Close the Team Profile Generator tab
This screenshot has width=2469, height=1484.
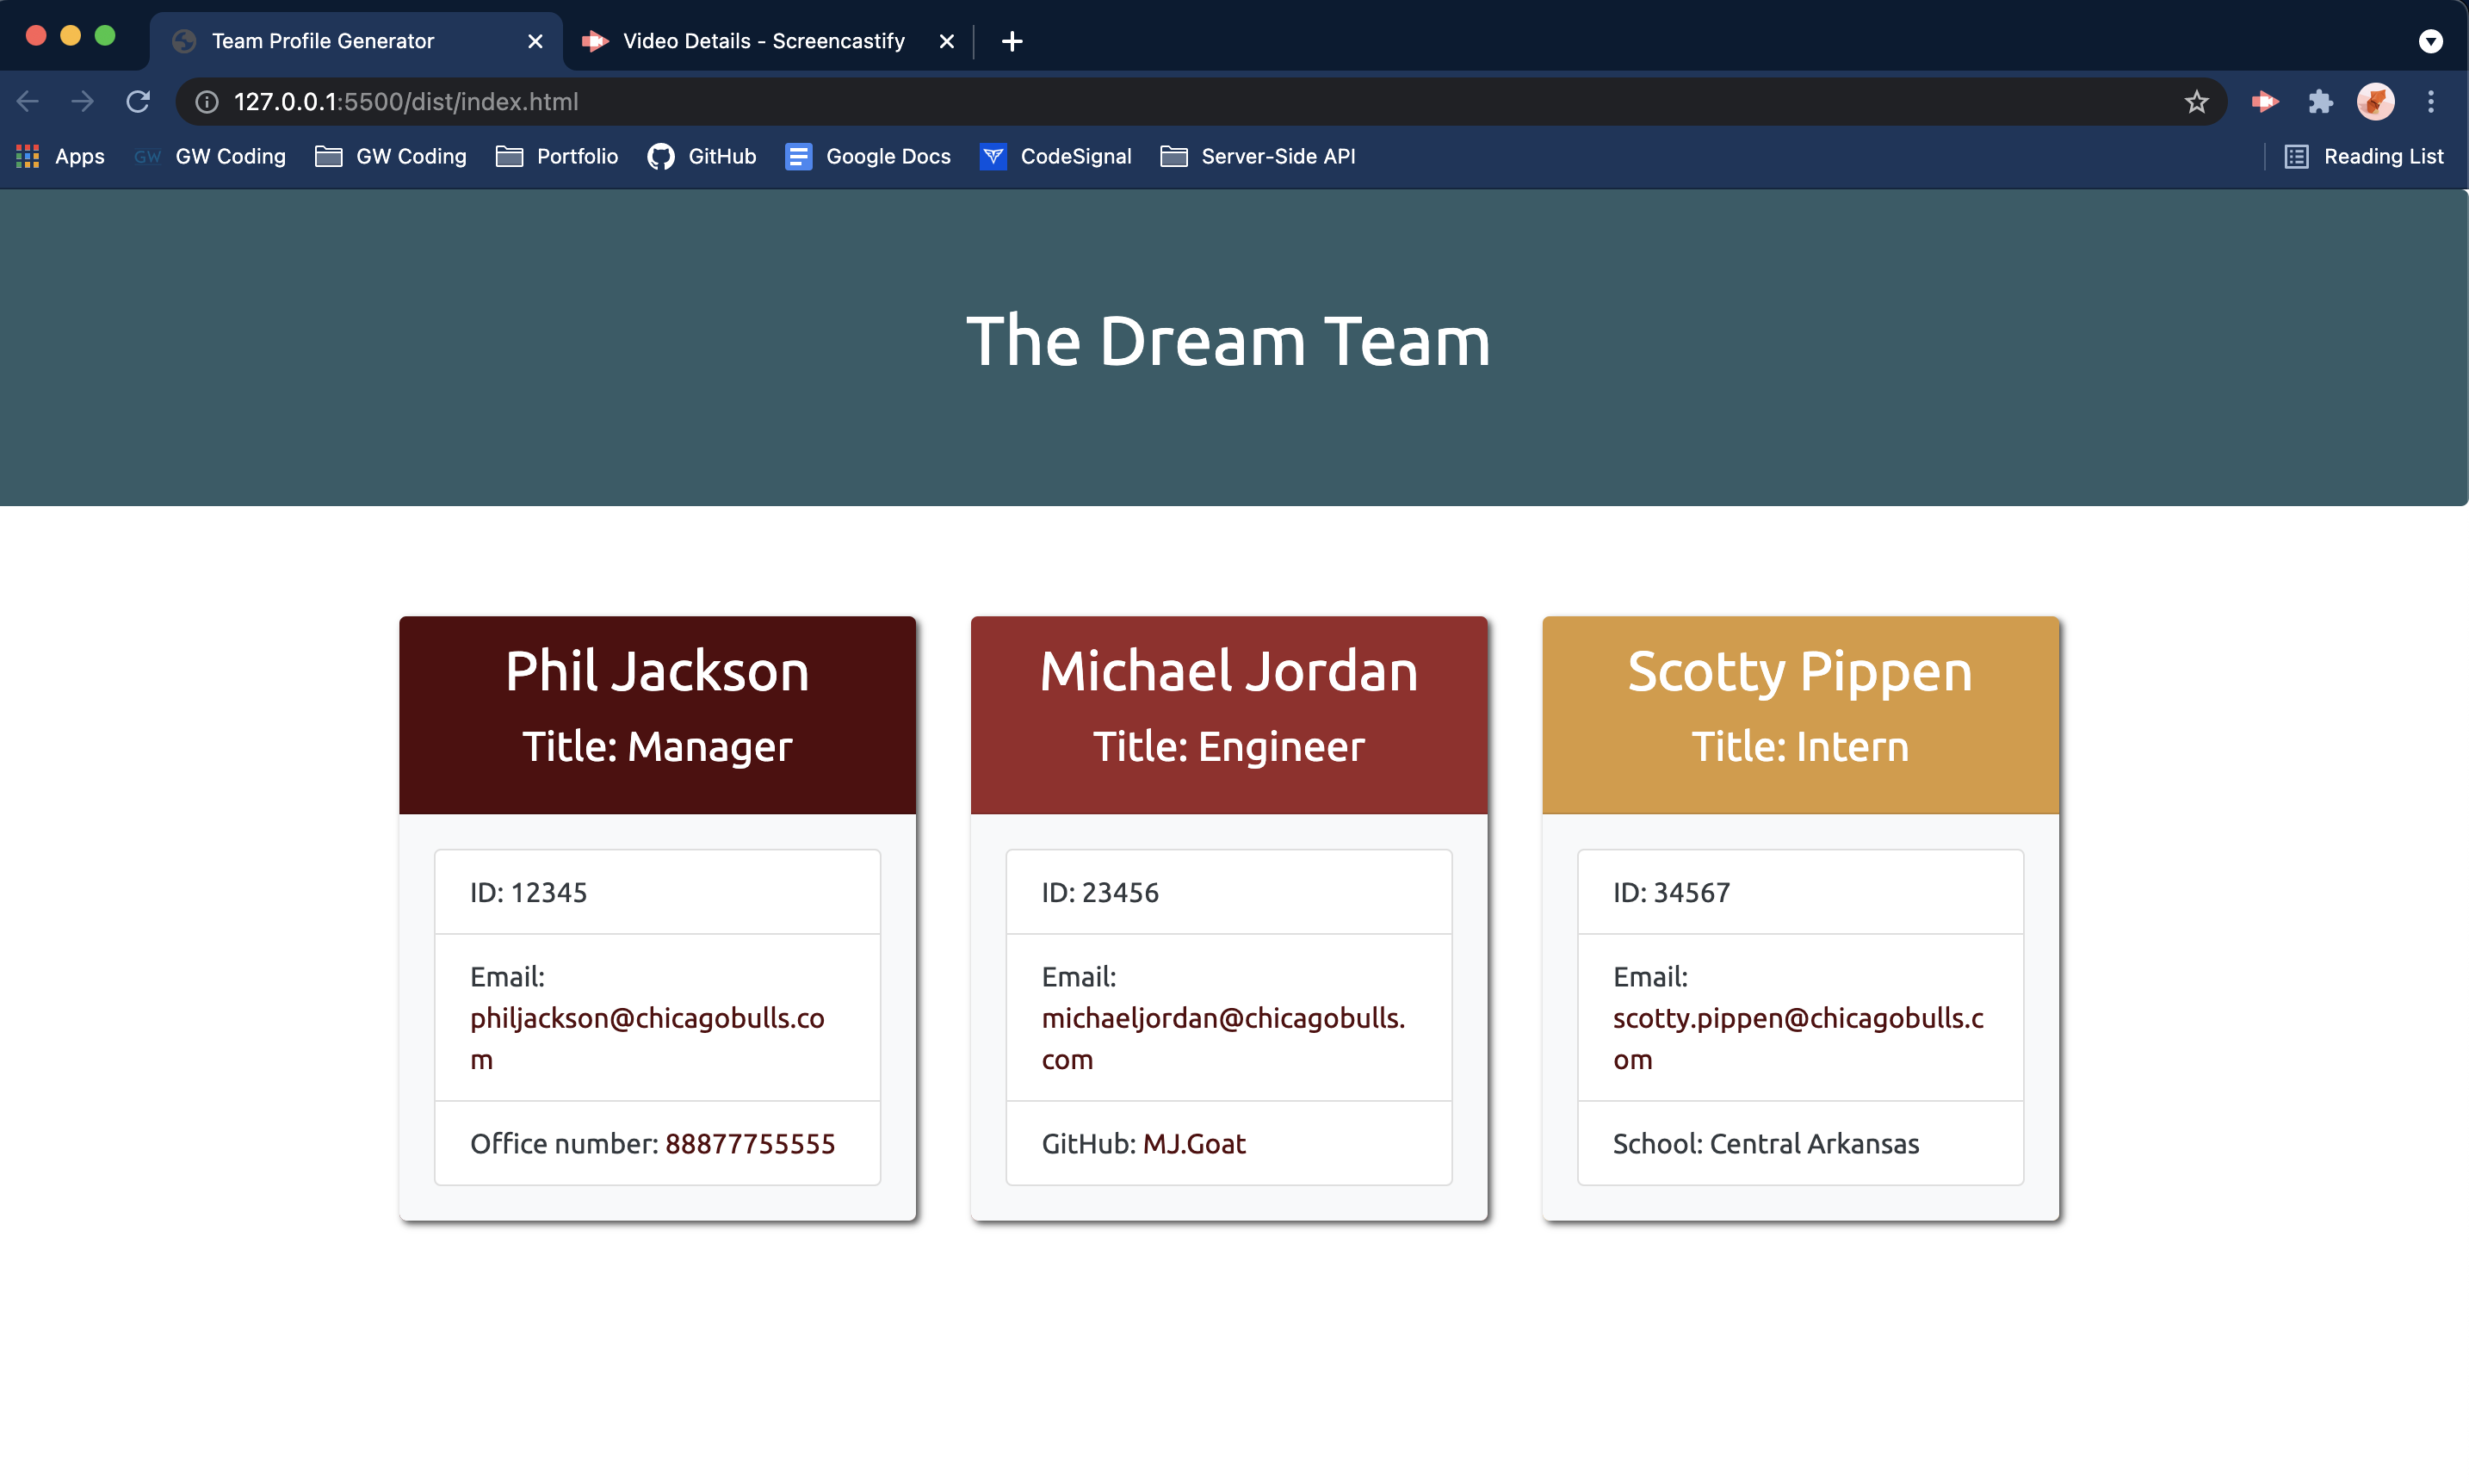(535, 41)
